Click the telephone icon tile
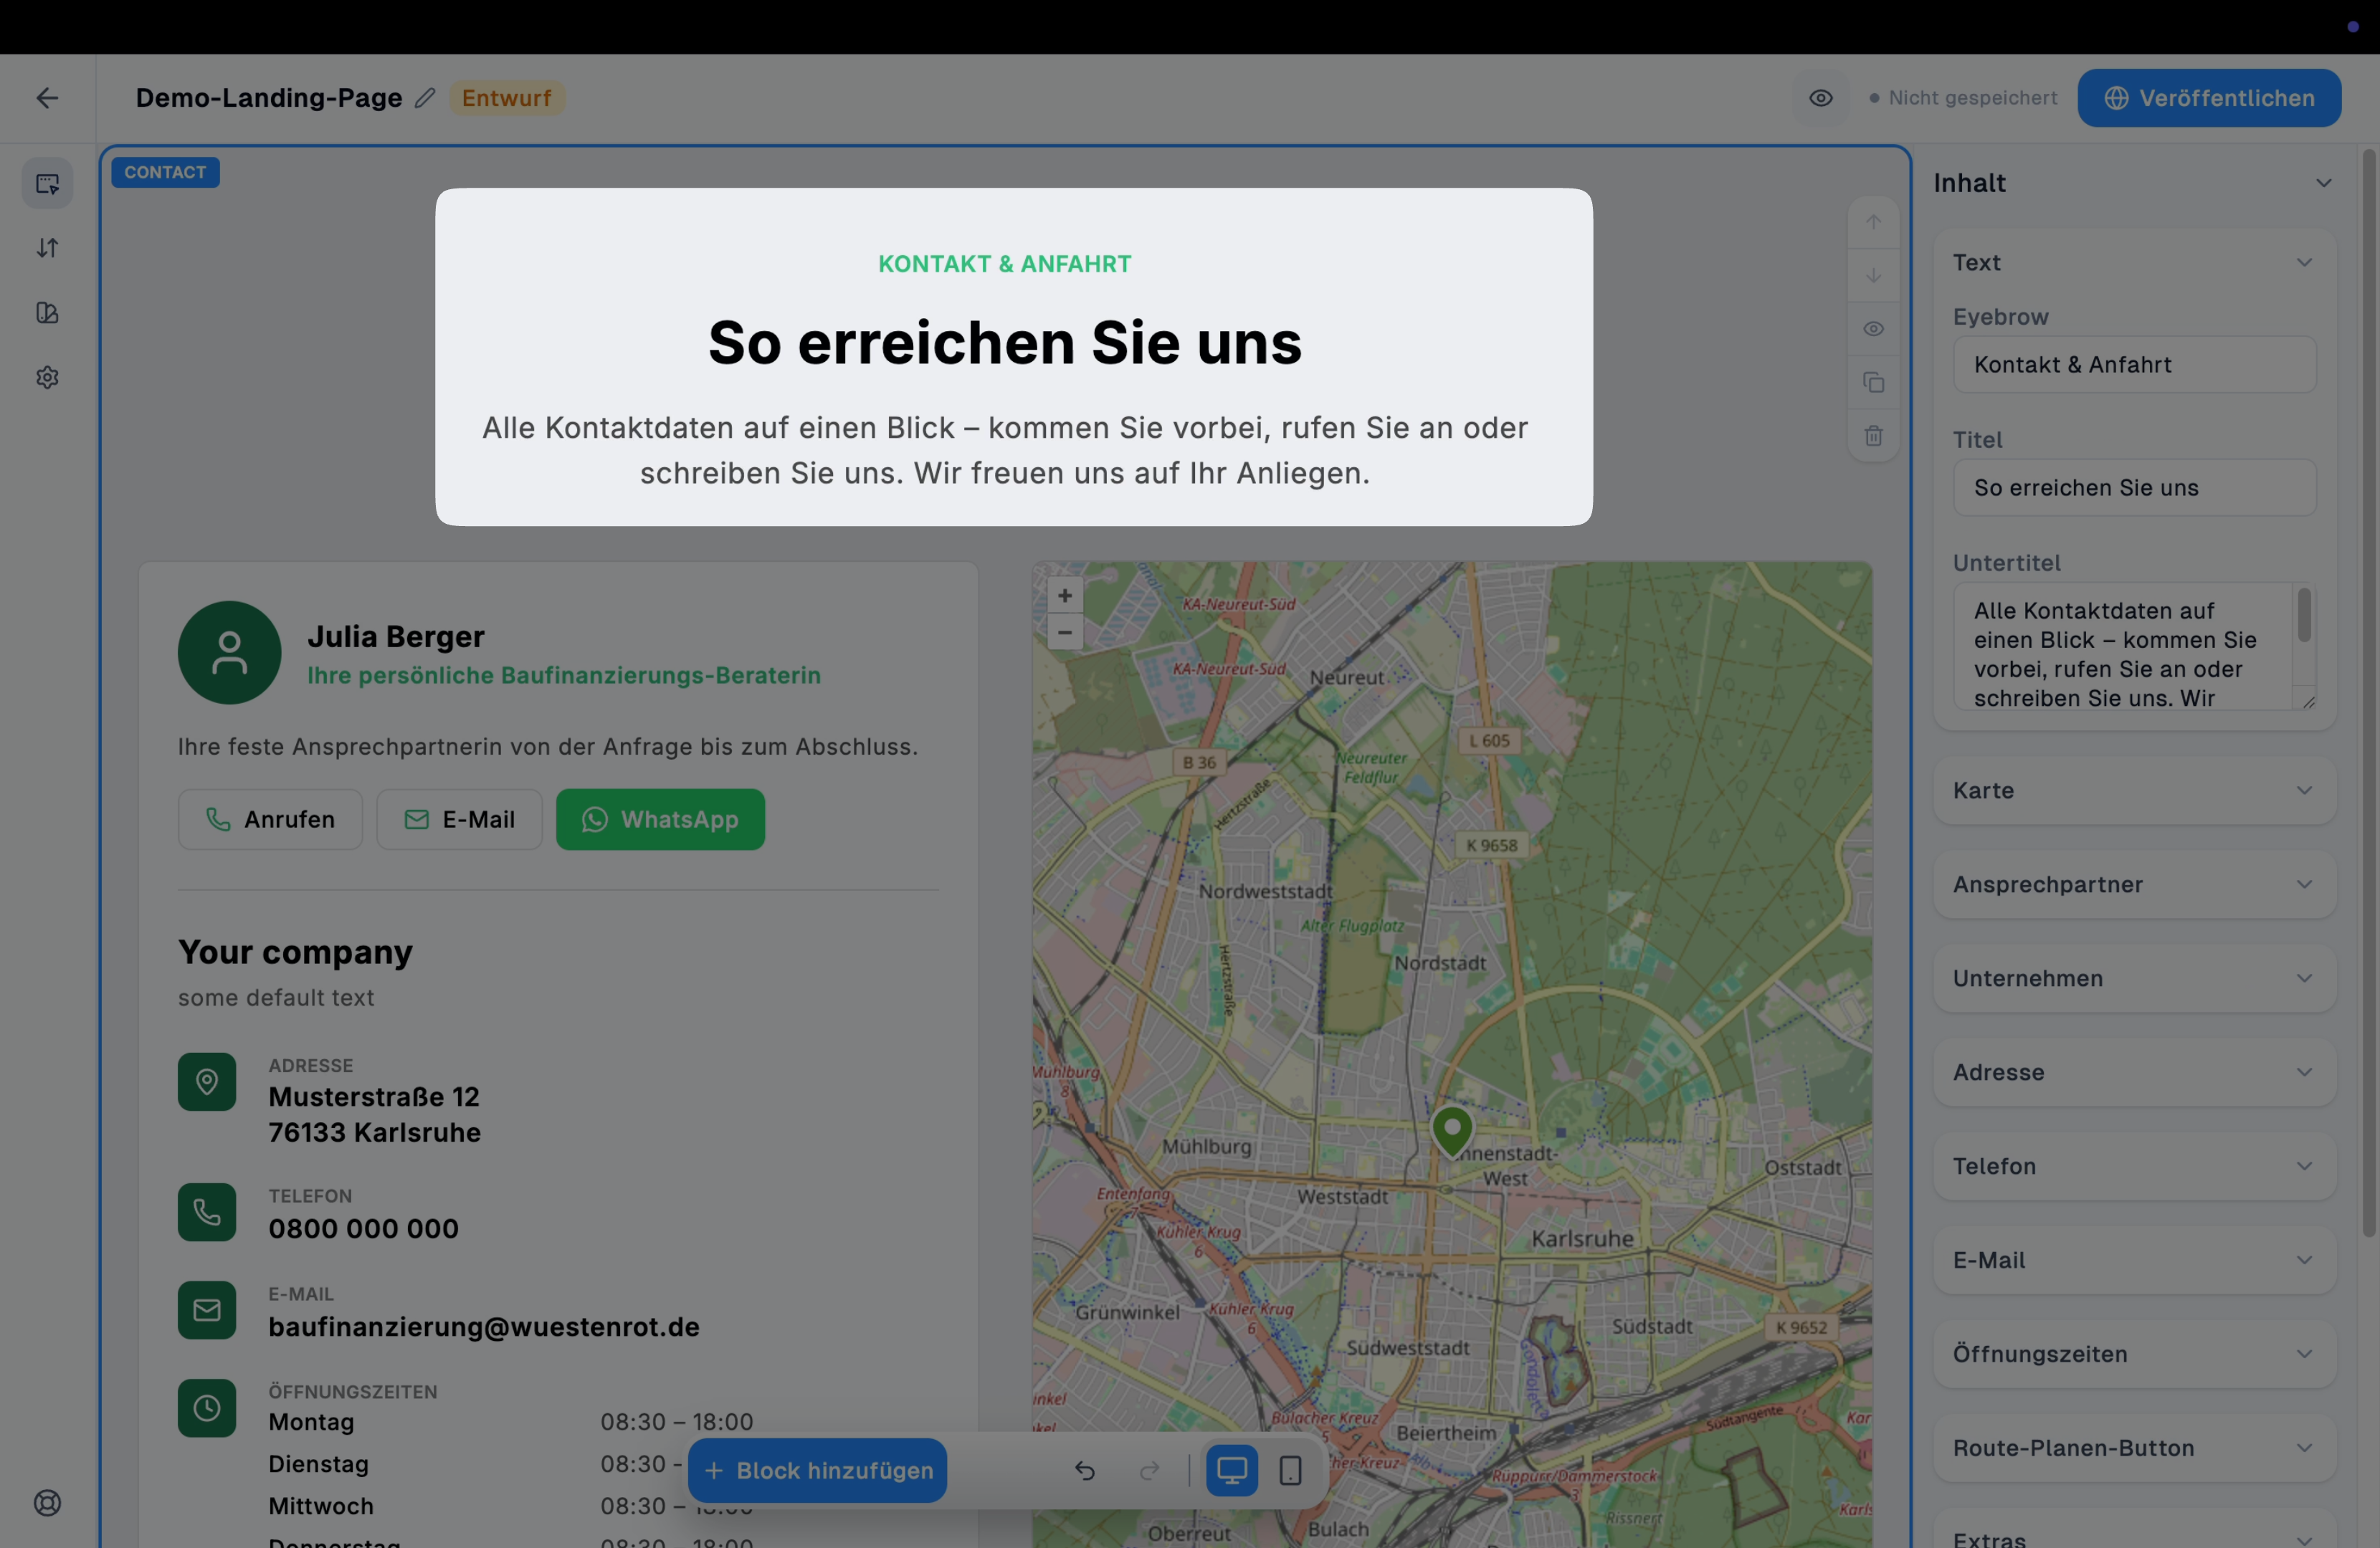This screenshot has height=1548, width=2380. [207, 1212]
